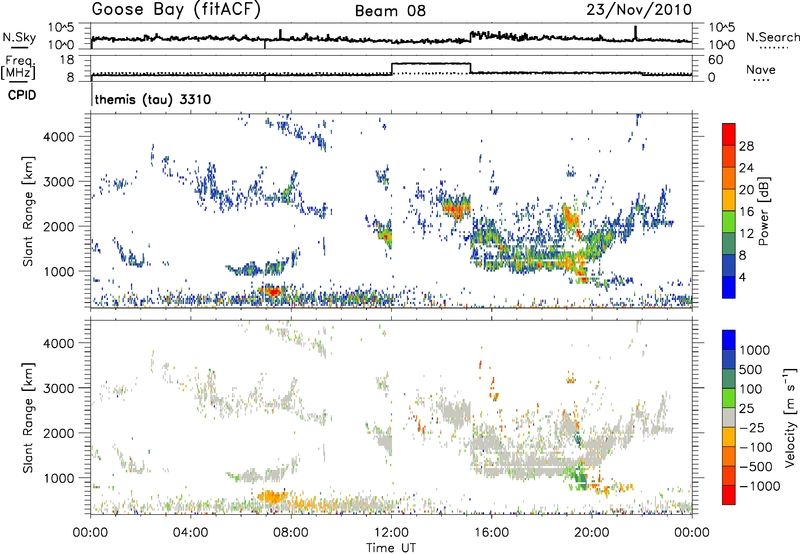Screen dimensions: 800x554
Task: Select the 3000 km tick in the power panel
Action: (x=58, y=182)
